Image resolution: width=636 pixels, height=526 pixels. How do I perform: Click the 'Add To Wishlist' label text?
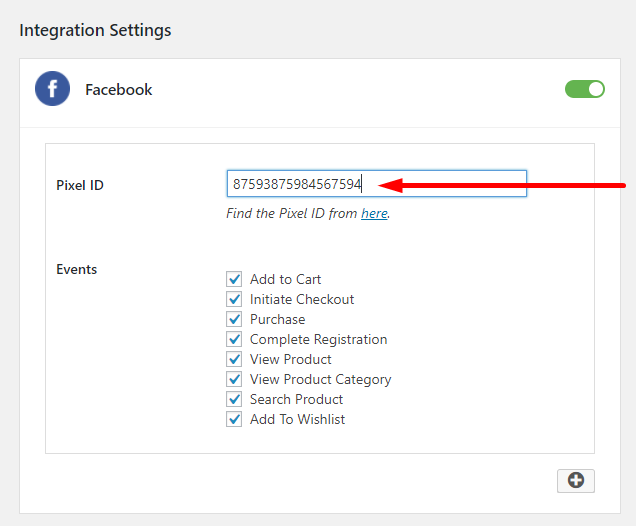(297, 419)
